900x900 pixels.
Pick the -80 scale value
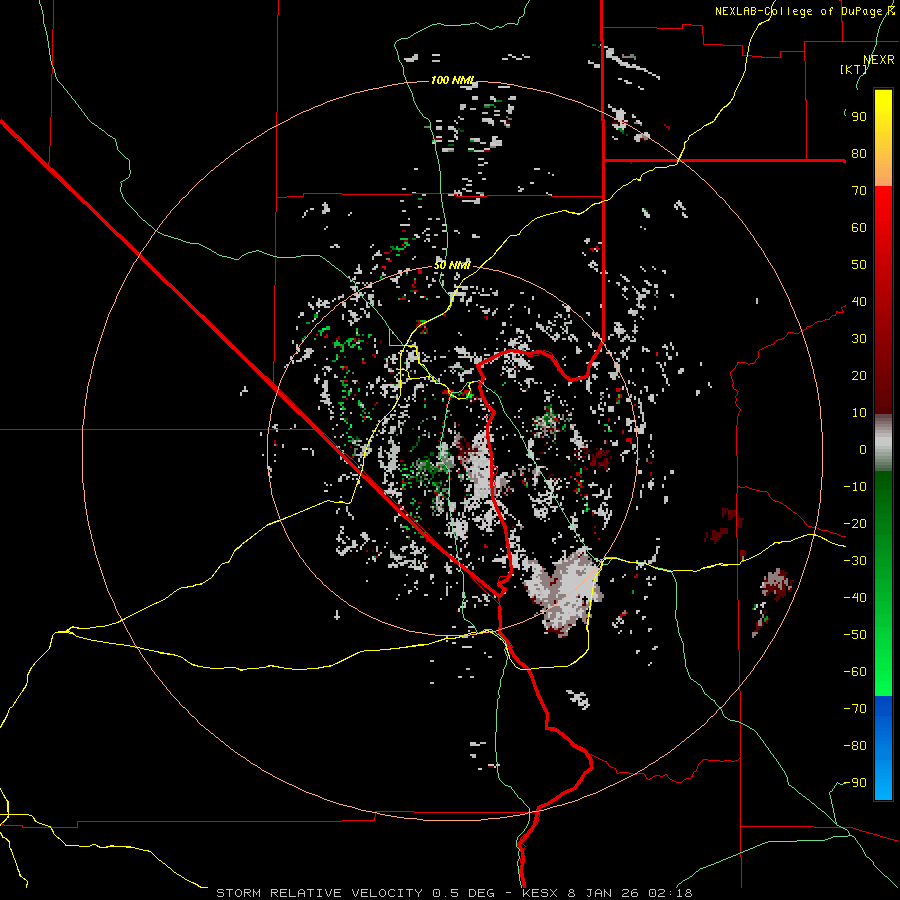[855, 746]
